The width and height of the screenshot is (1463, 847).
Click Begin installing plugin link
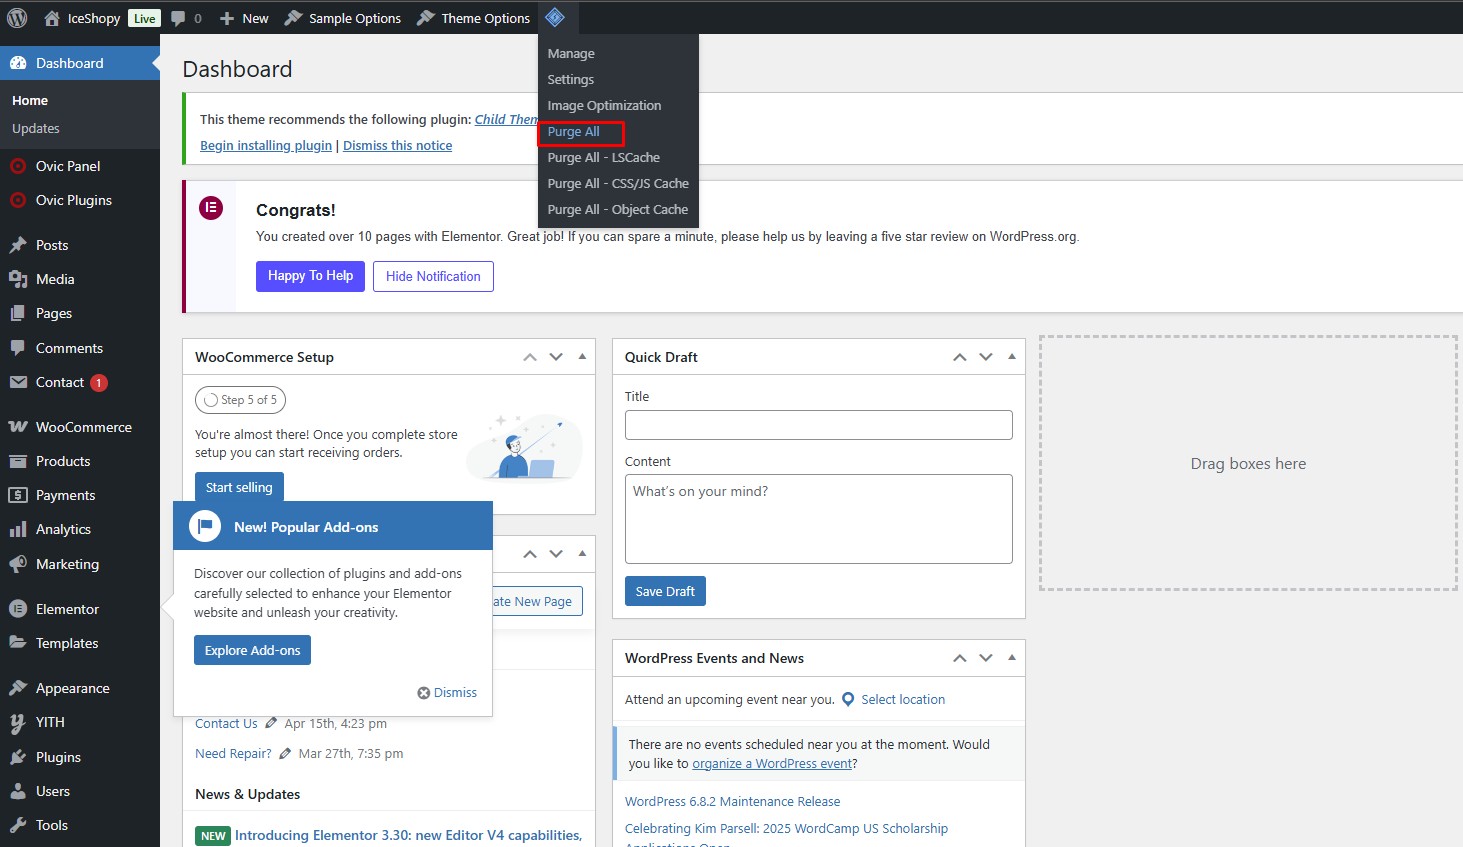266,145
